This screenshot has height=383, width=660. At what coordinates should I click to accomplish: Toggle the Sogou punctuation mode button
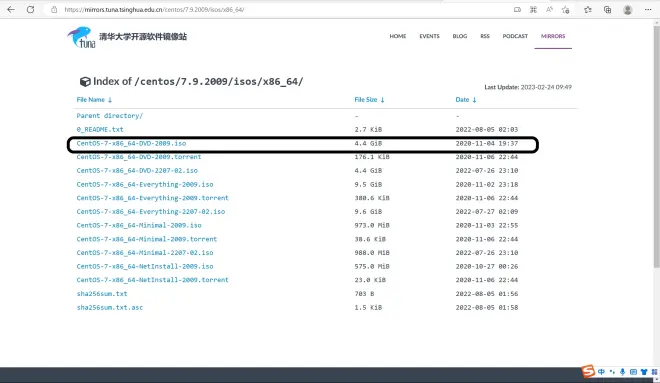tap(612, 372)
